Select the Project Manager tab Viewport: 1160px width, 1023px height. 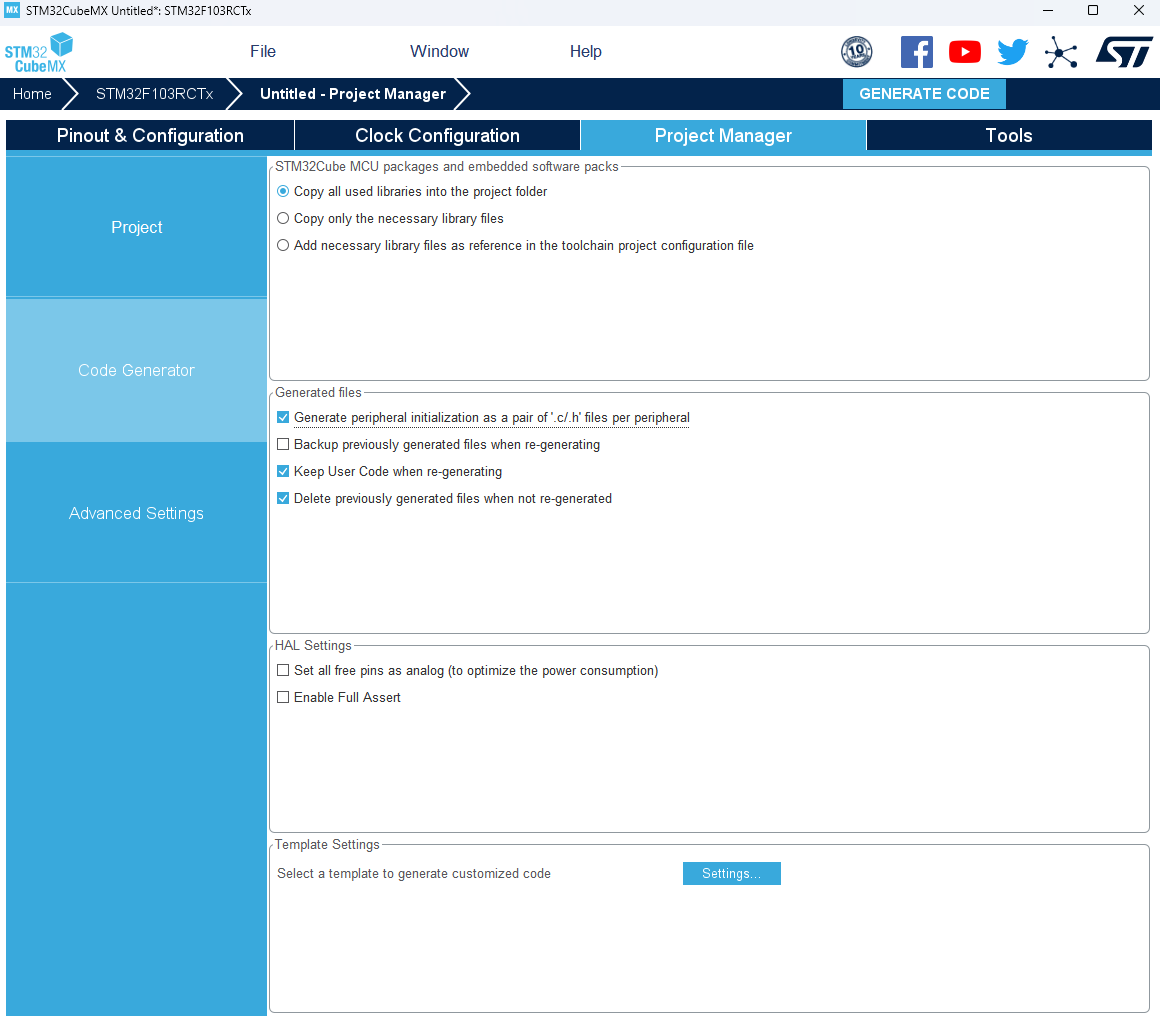point(724,135)
